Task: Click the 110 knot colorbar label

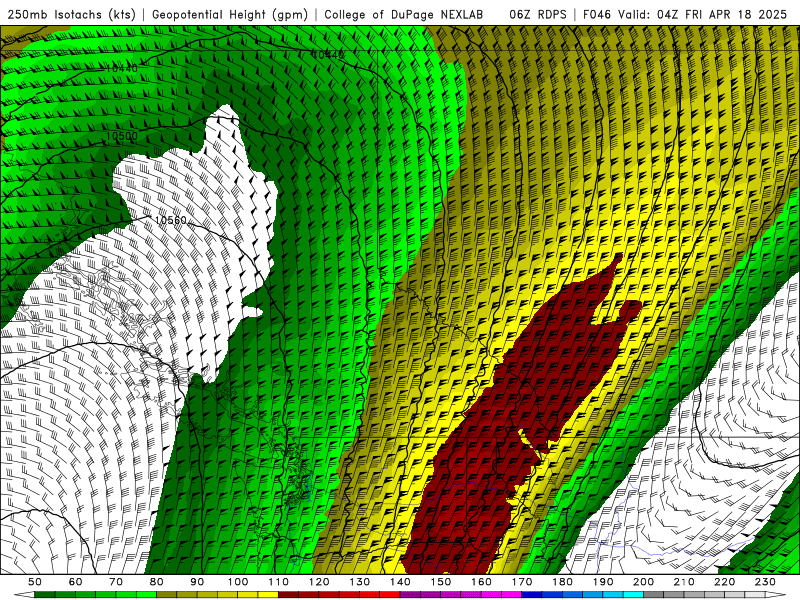Action: [x=279, y=582]
